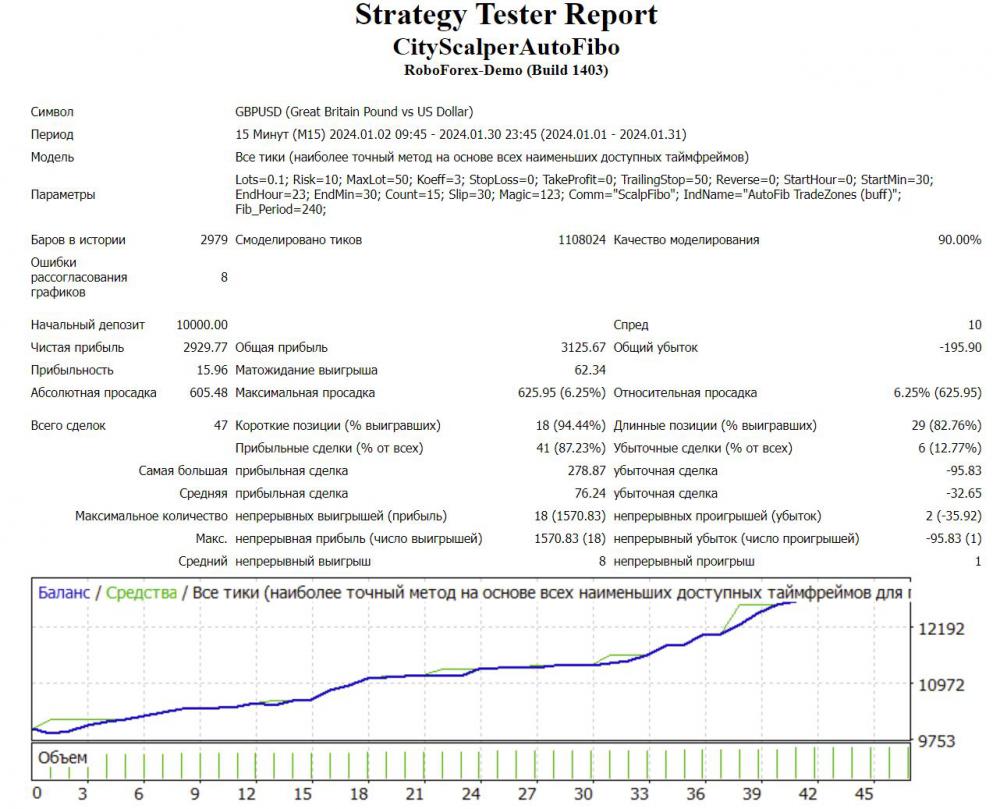Click the gross profit value 3125.67
Screen dimensions: 1000x809
click(583, 348)
